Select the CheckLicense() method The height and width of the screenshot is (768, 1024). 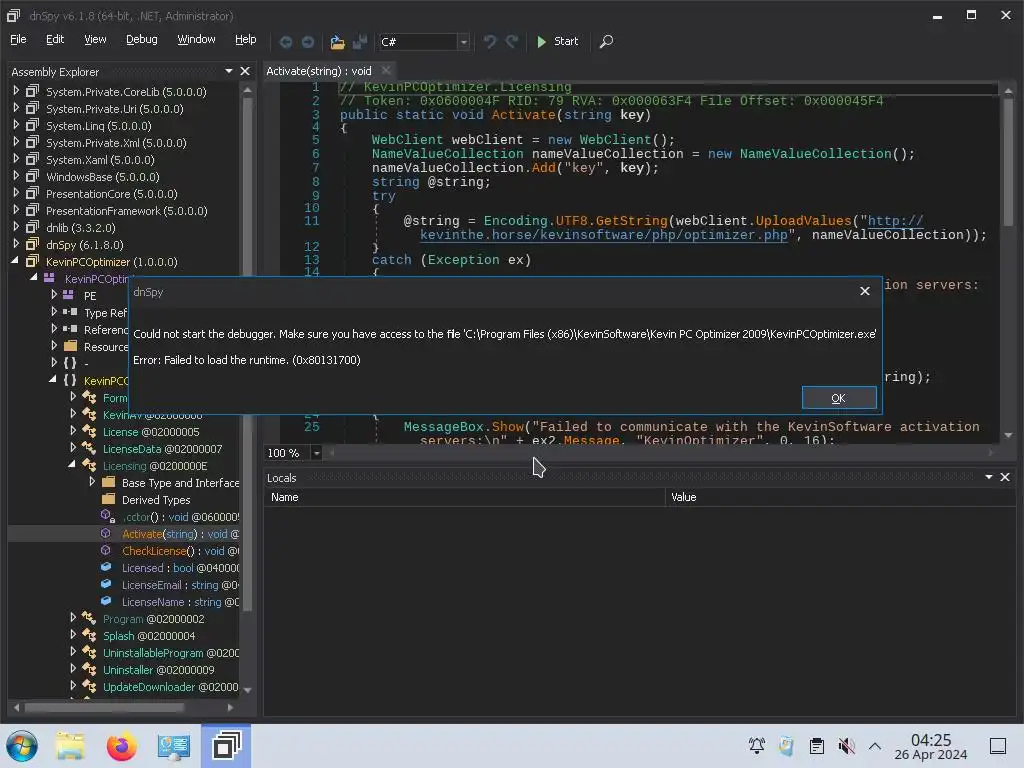(x=180, y=551)
